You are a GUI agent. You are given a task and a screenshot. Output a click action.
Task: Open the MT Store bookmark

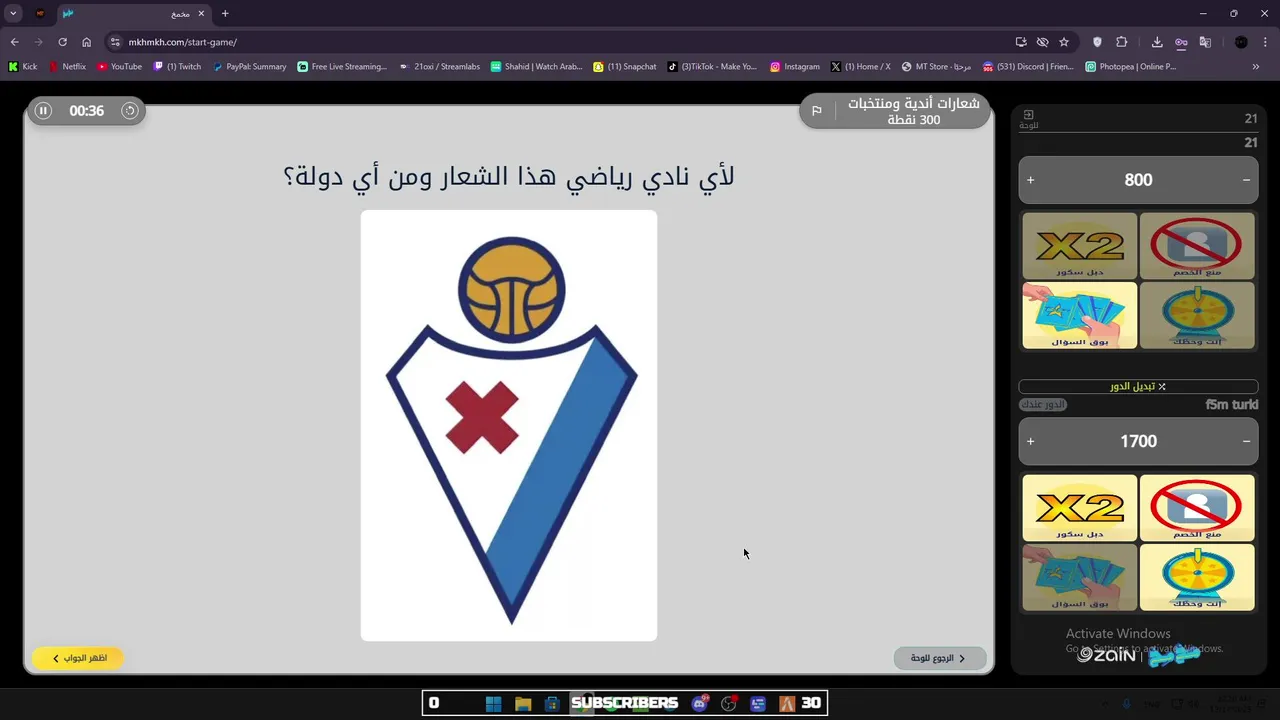click(936, 67)
